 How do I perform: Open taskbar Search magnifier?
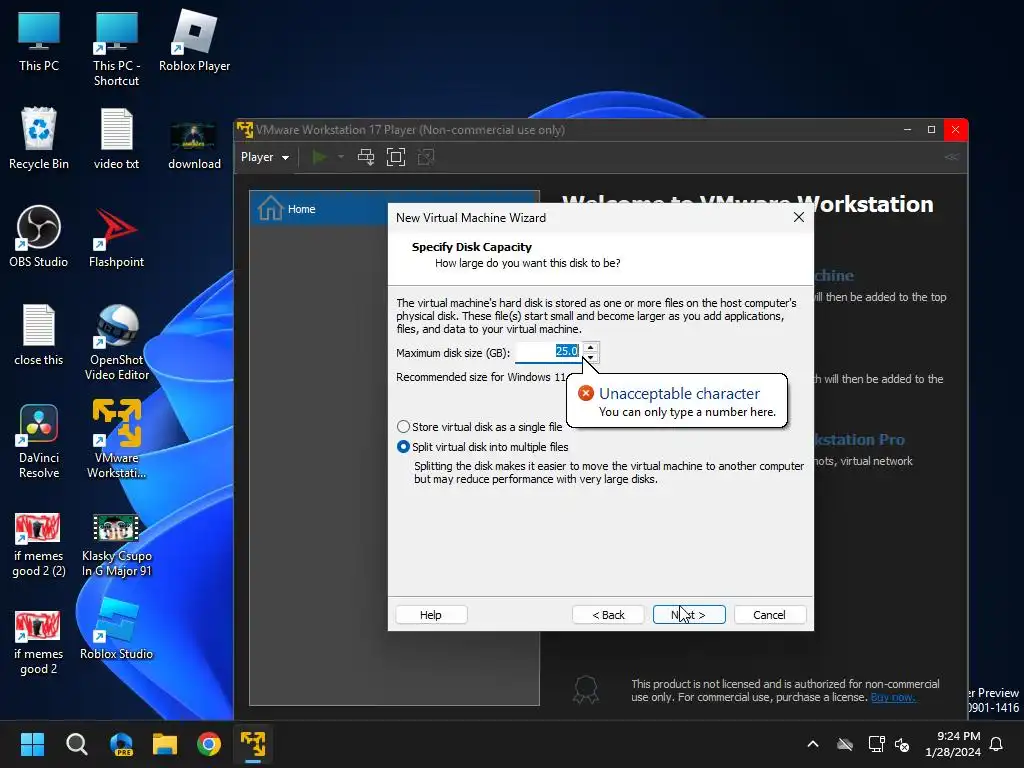coord(76,744)
